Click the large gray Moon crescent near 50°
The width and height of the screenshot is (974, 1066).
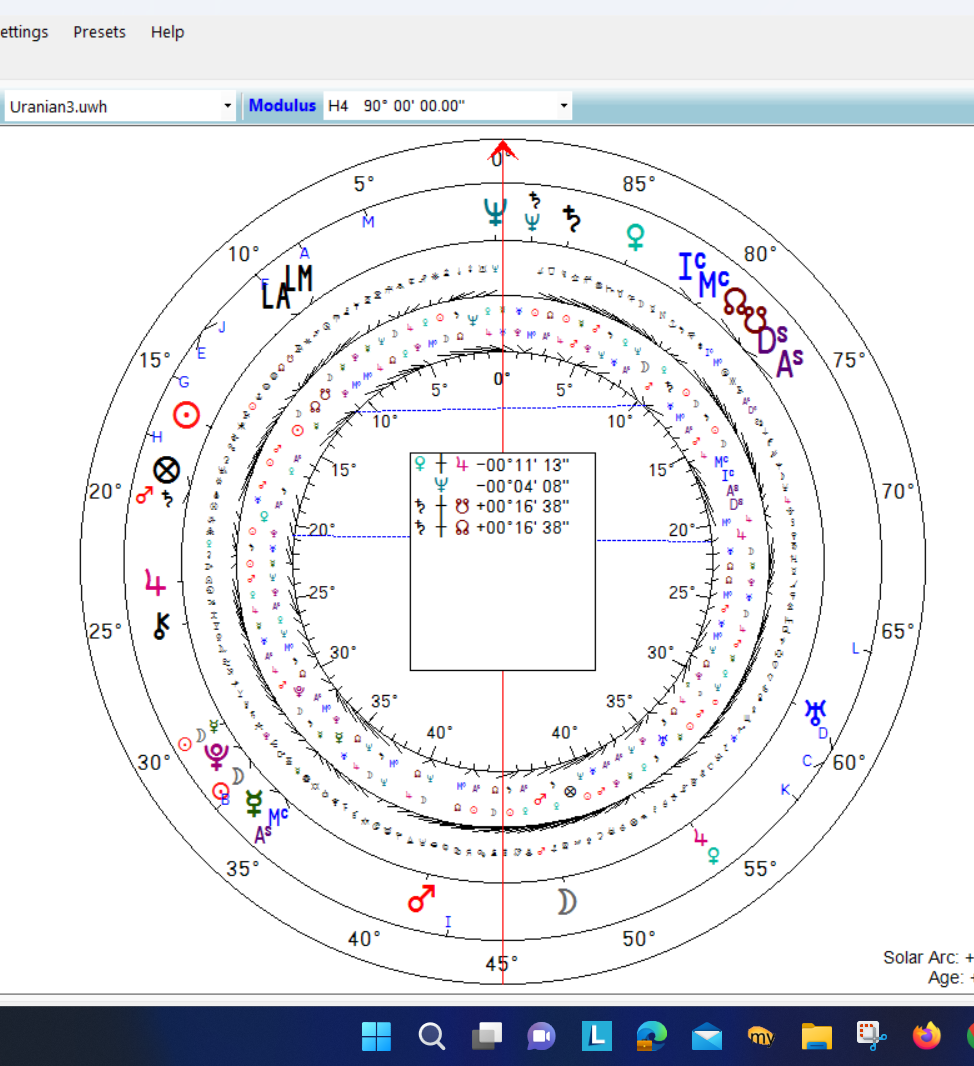point(567,901)
